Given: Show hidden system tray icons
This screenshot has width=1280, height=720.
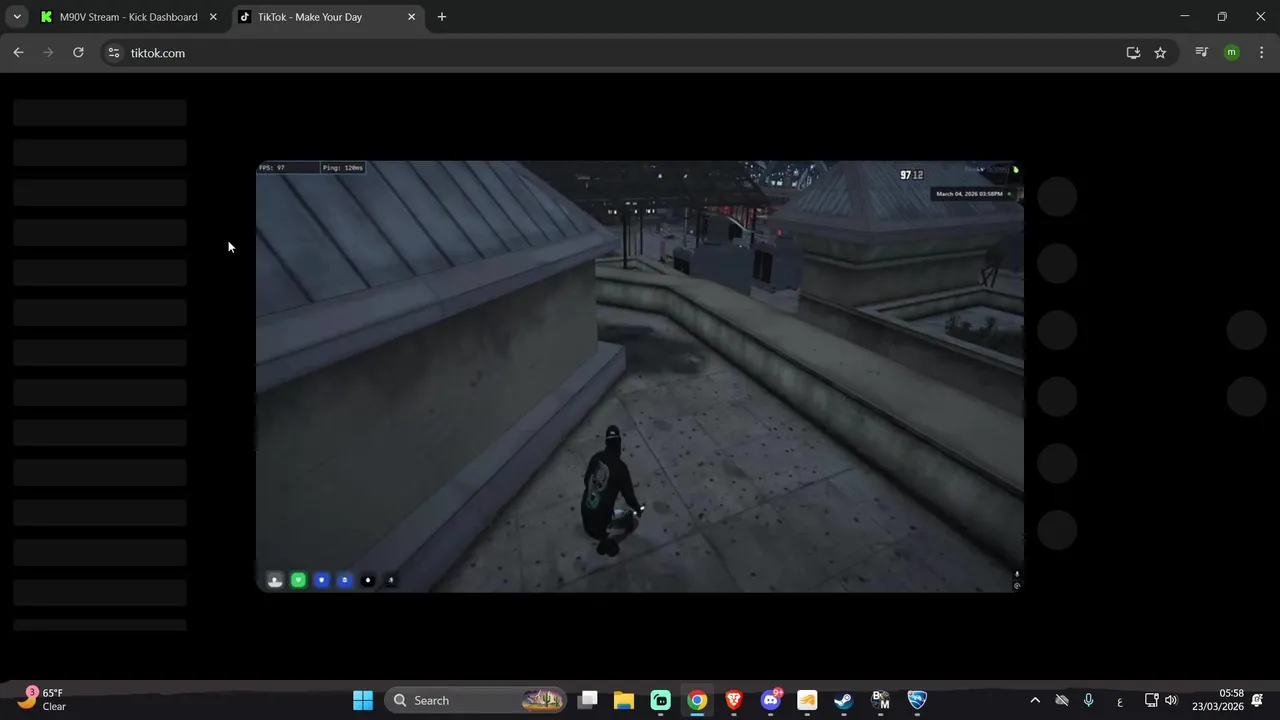Looking at the screenshot, I should [x=1035, y=700].
